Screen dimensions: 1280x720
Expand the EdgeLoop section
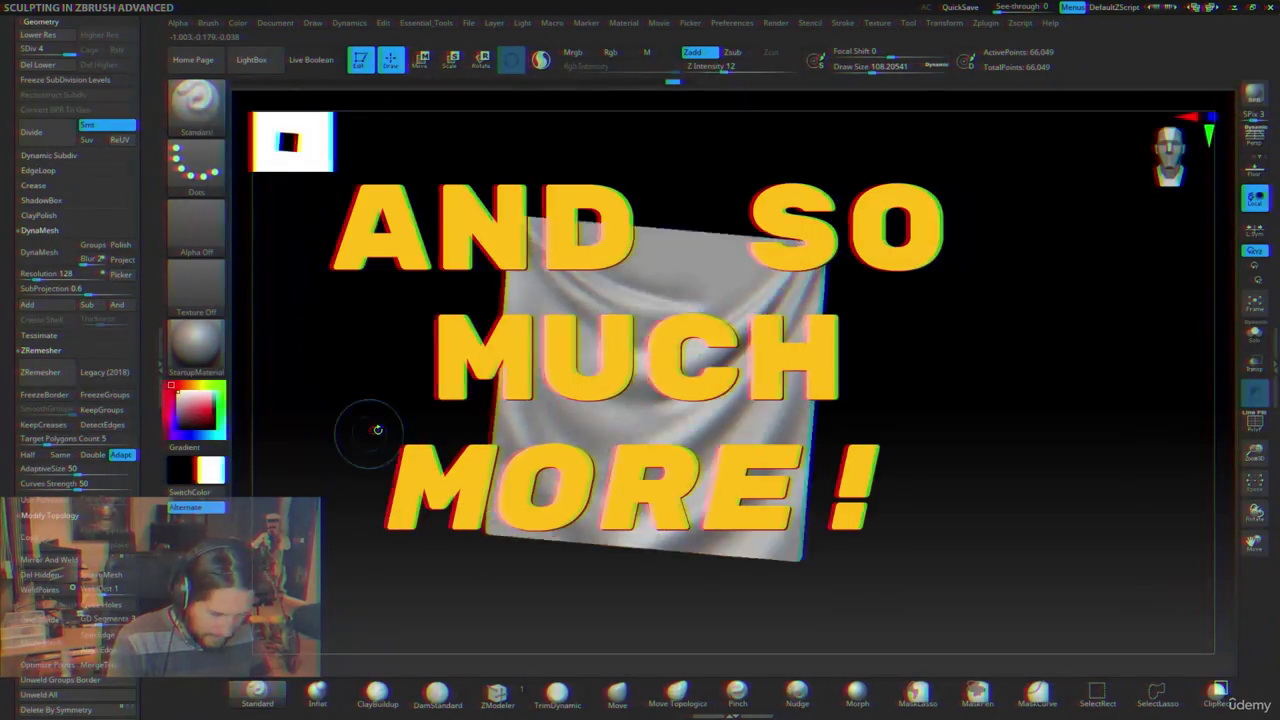(38, 170)
